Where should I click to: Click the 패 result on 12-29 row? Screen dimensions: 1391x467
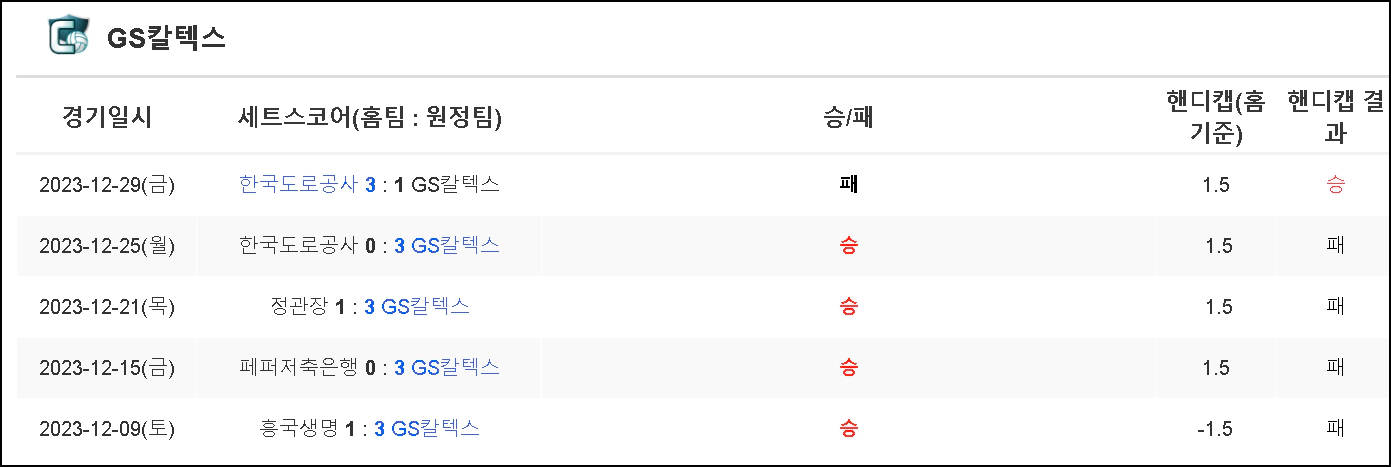point(848,185)
